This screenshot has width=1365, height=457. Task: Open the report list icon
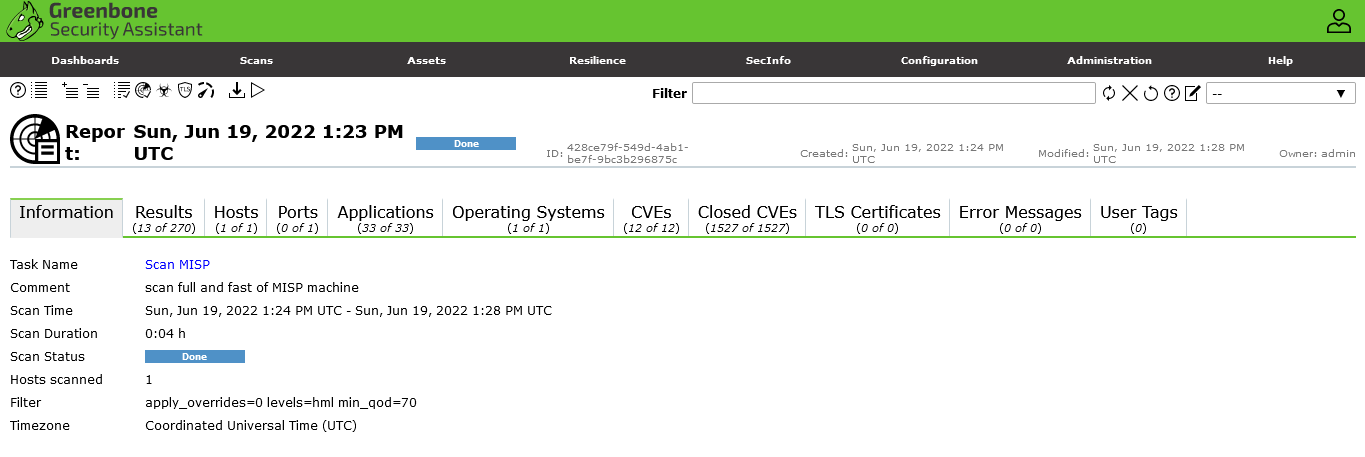(x=40, y=91)
